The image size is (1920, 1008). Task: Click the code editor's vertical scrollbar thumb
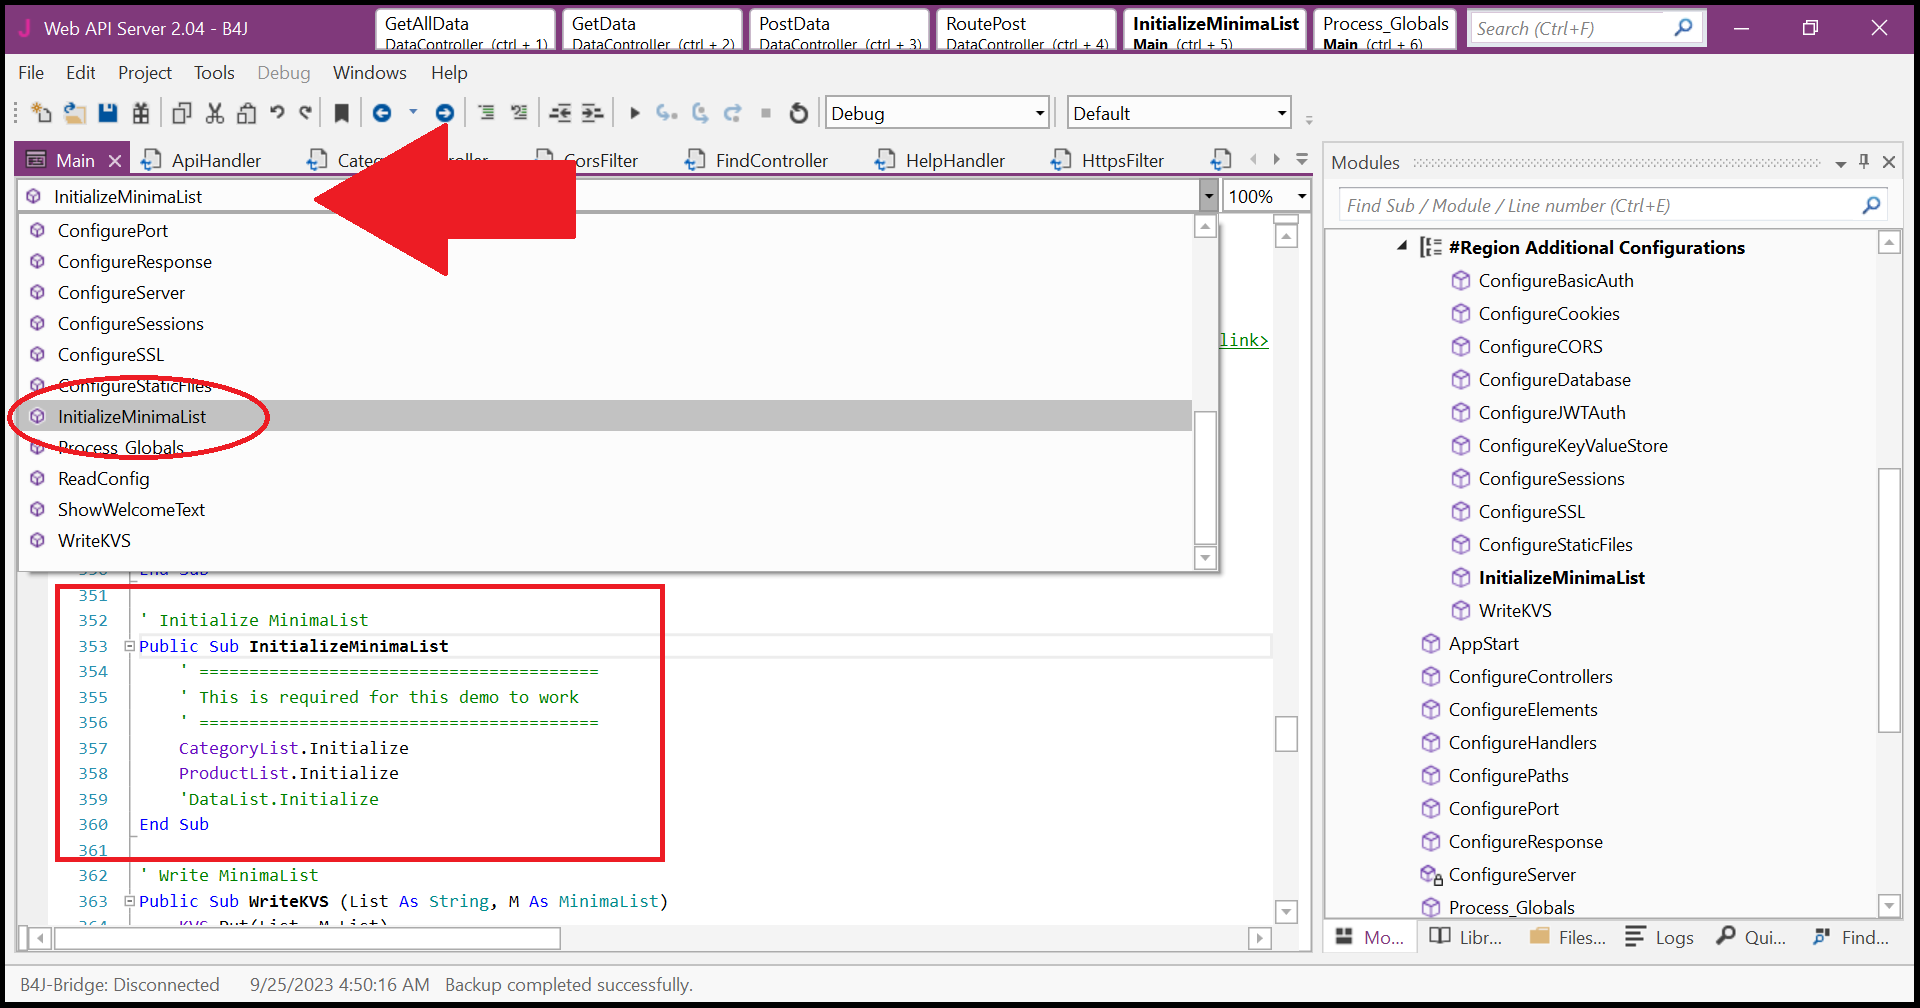click(1287, 733)
